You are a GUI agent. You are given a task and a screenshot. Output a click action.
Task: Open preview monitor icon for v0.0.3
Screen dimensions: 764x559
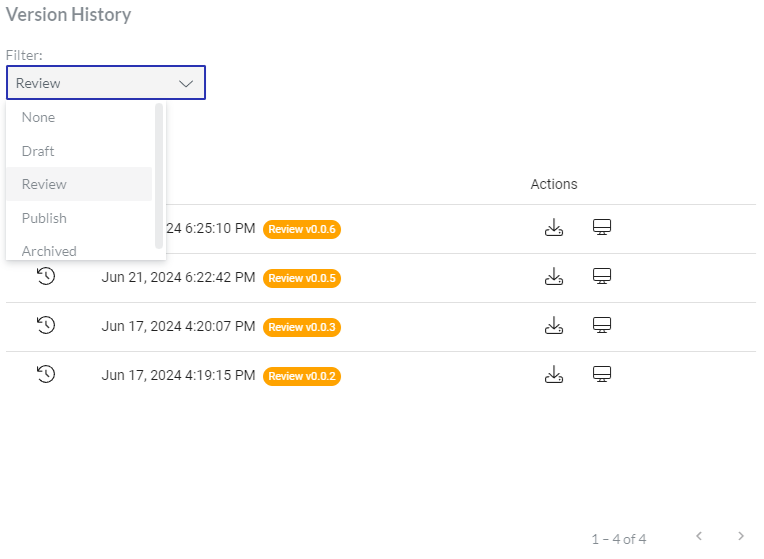pos(602,325)
